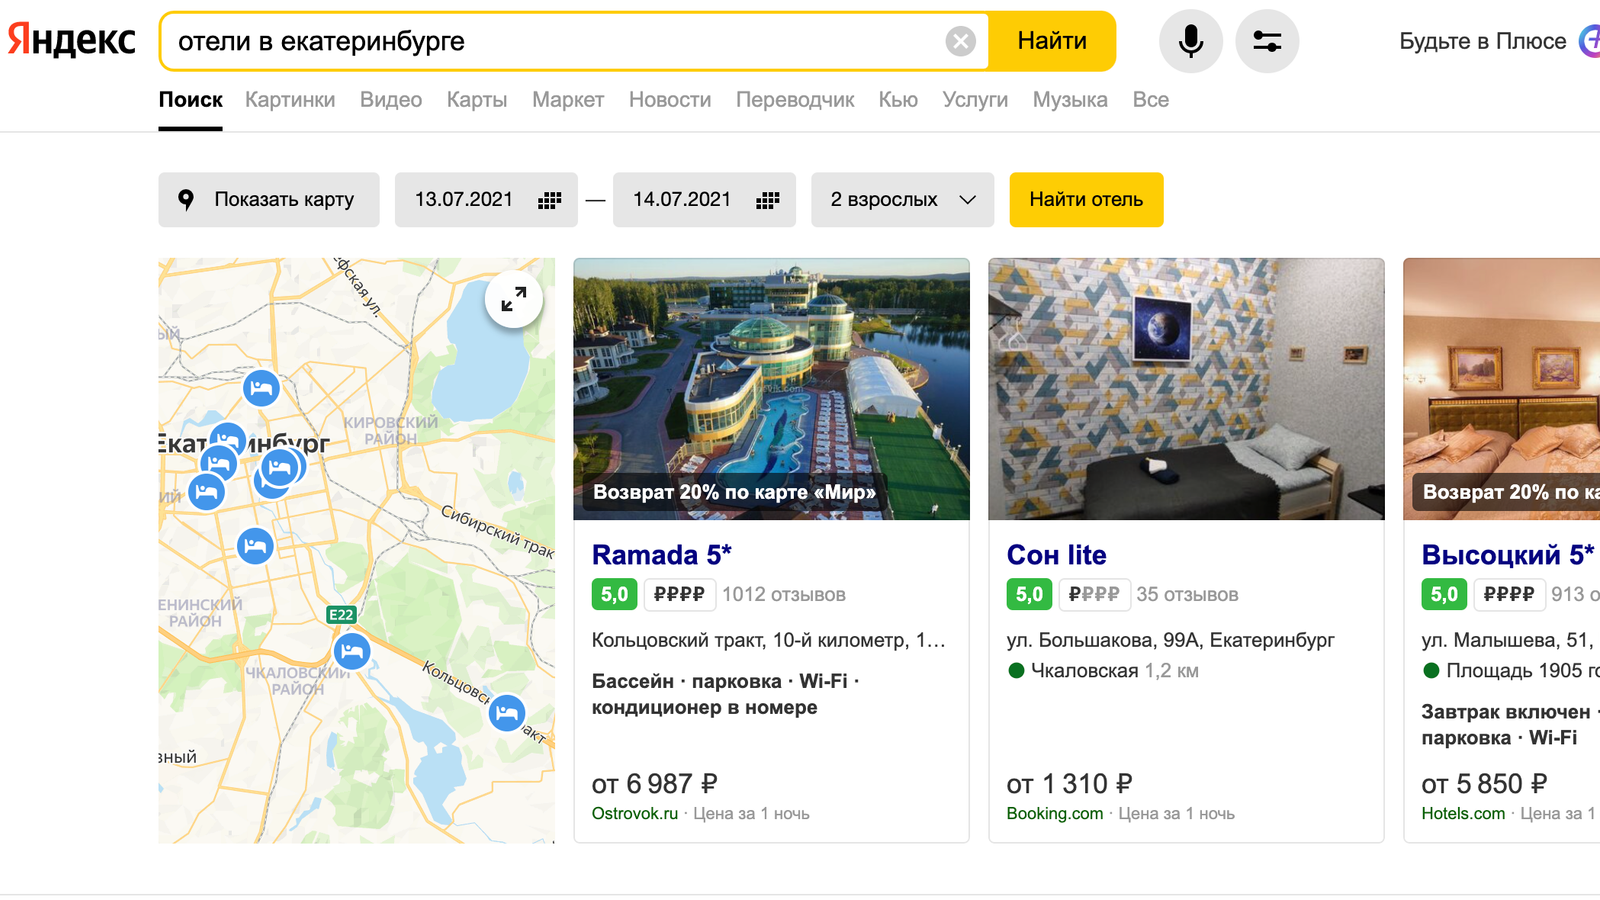Click the hotel marker near the E22 sign
The width and height of the screenshot is (1600, 900).
click(351, 652)
